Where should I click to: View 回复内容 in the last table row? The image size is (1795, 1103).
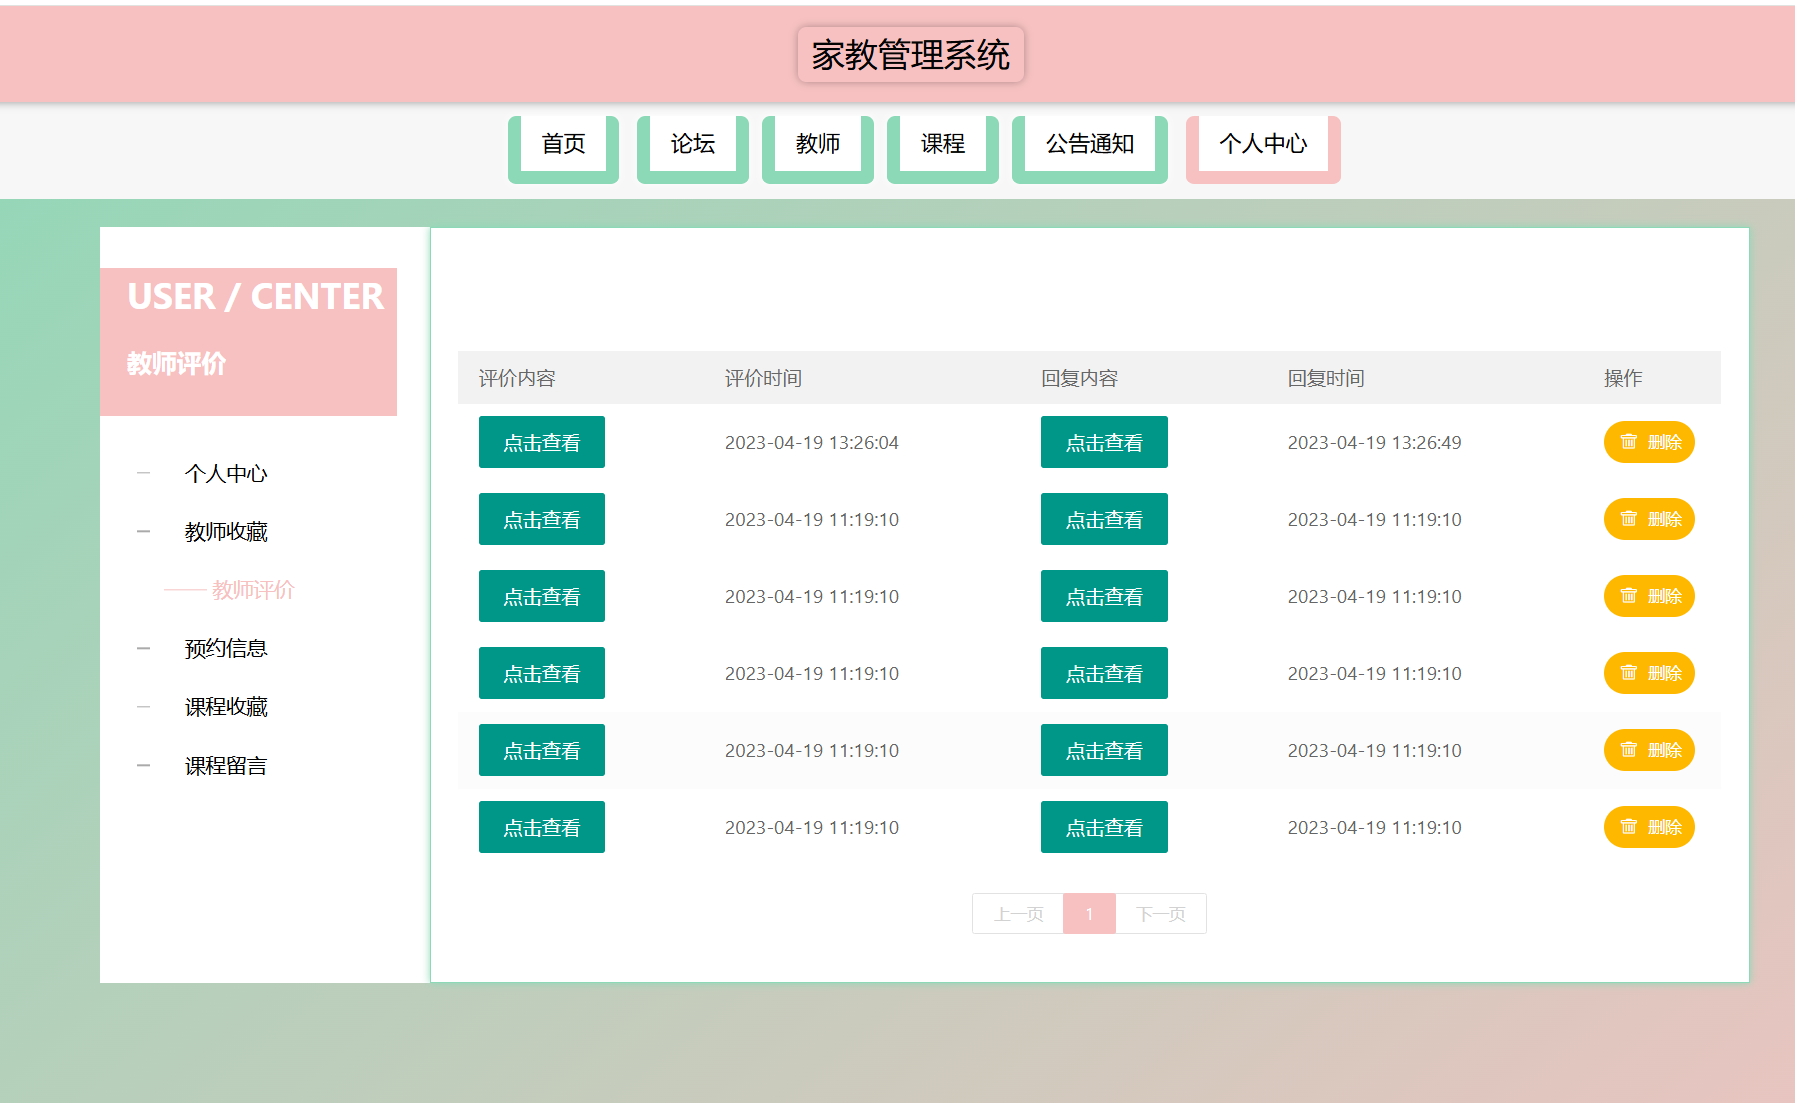[x=1104, y=827]
